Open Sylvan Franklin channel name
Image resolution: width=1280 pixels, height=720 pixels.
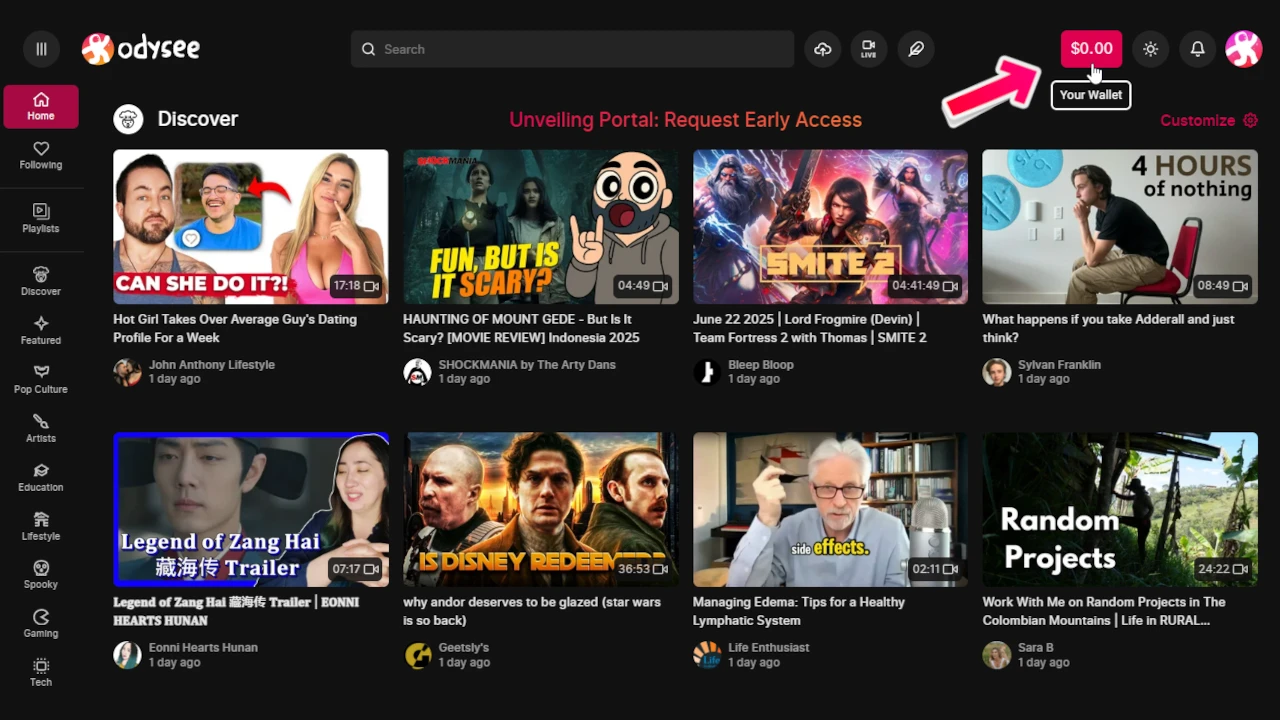[1059, 365]
